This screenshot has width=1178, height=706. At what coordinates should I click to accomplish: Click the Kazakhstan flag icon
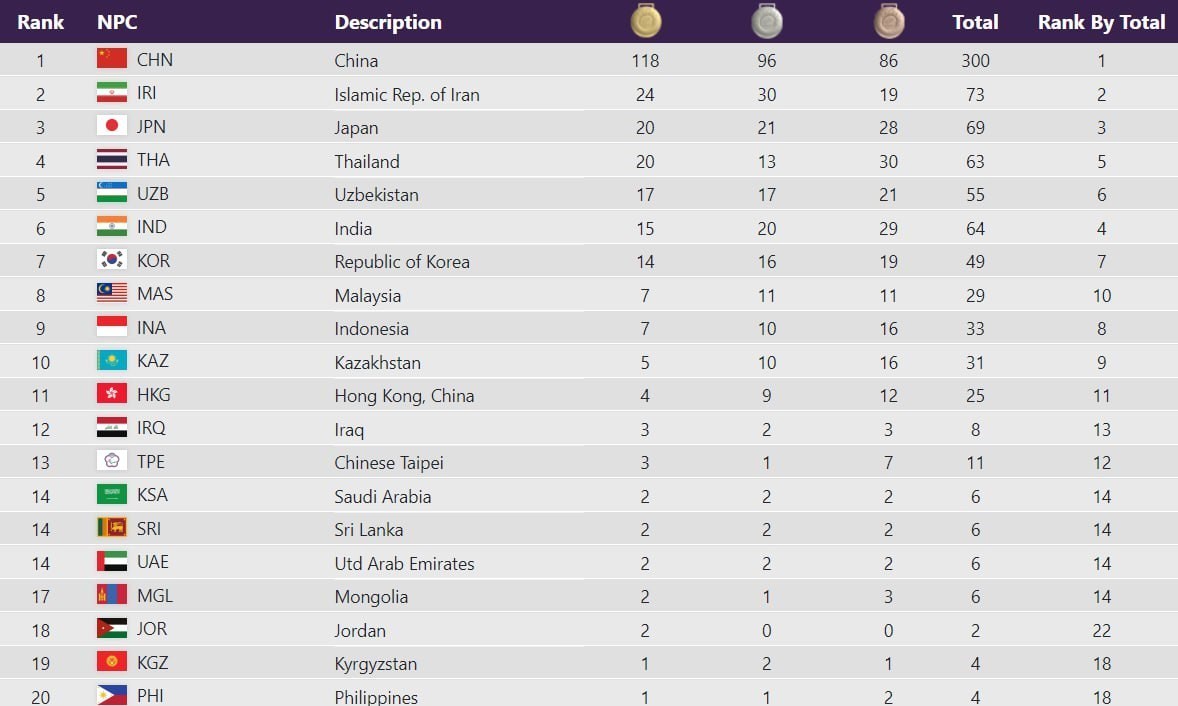tap(112, 360)
